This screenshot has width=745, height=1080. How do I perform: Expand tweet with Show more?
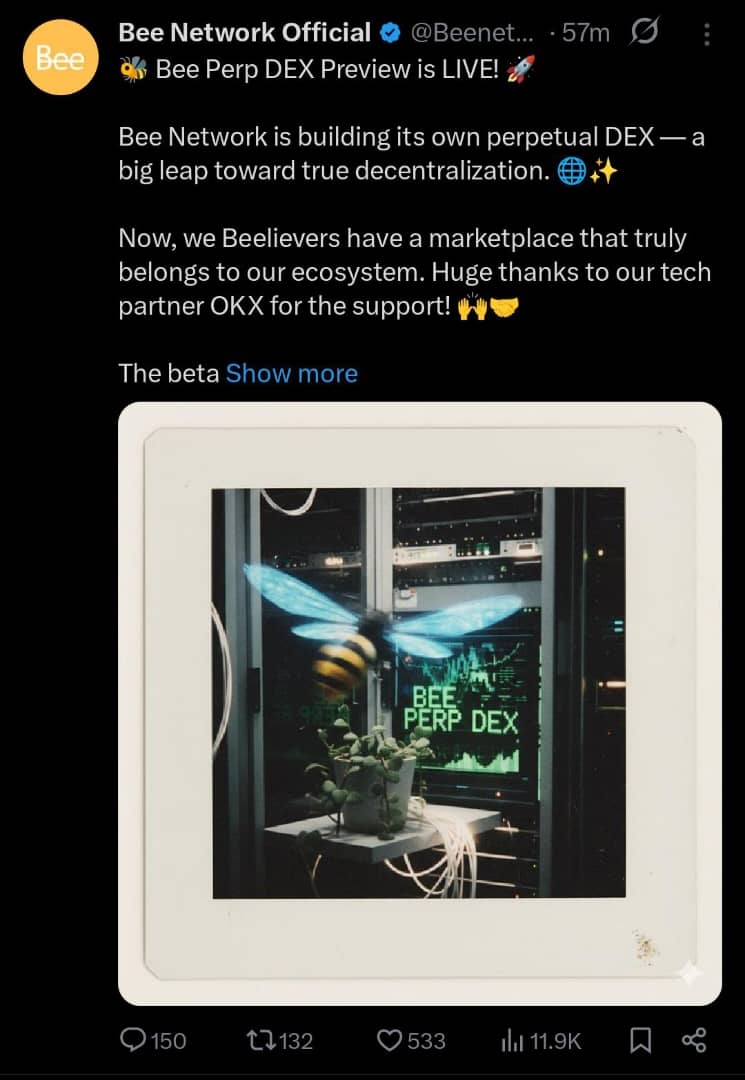[292, 373]
